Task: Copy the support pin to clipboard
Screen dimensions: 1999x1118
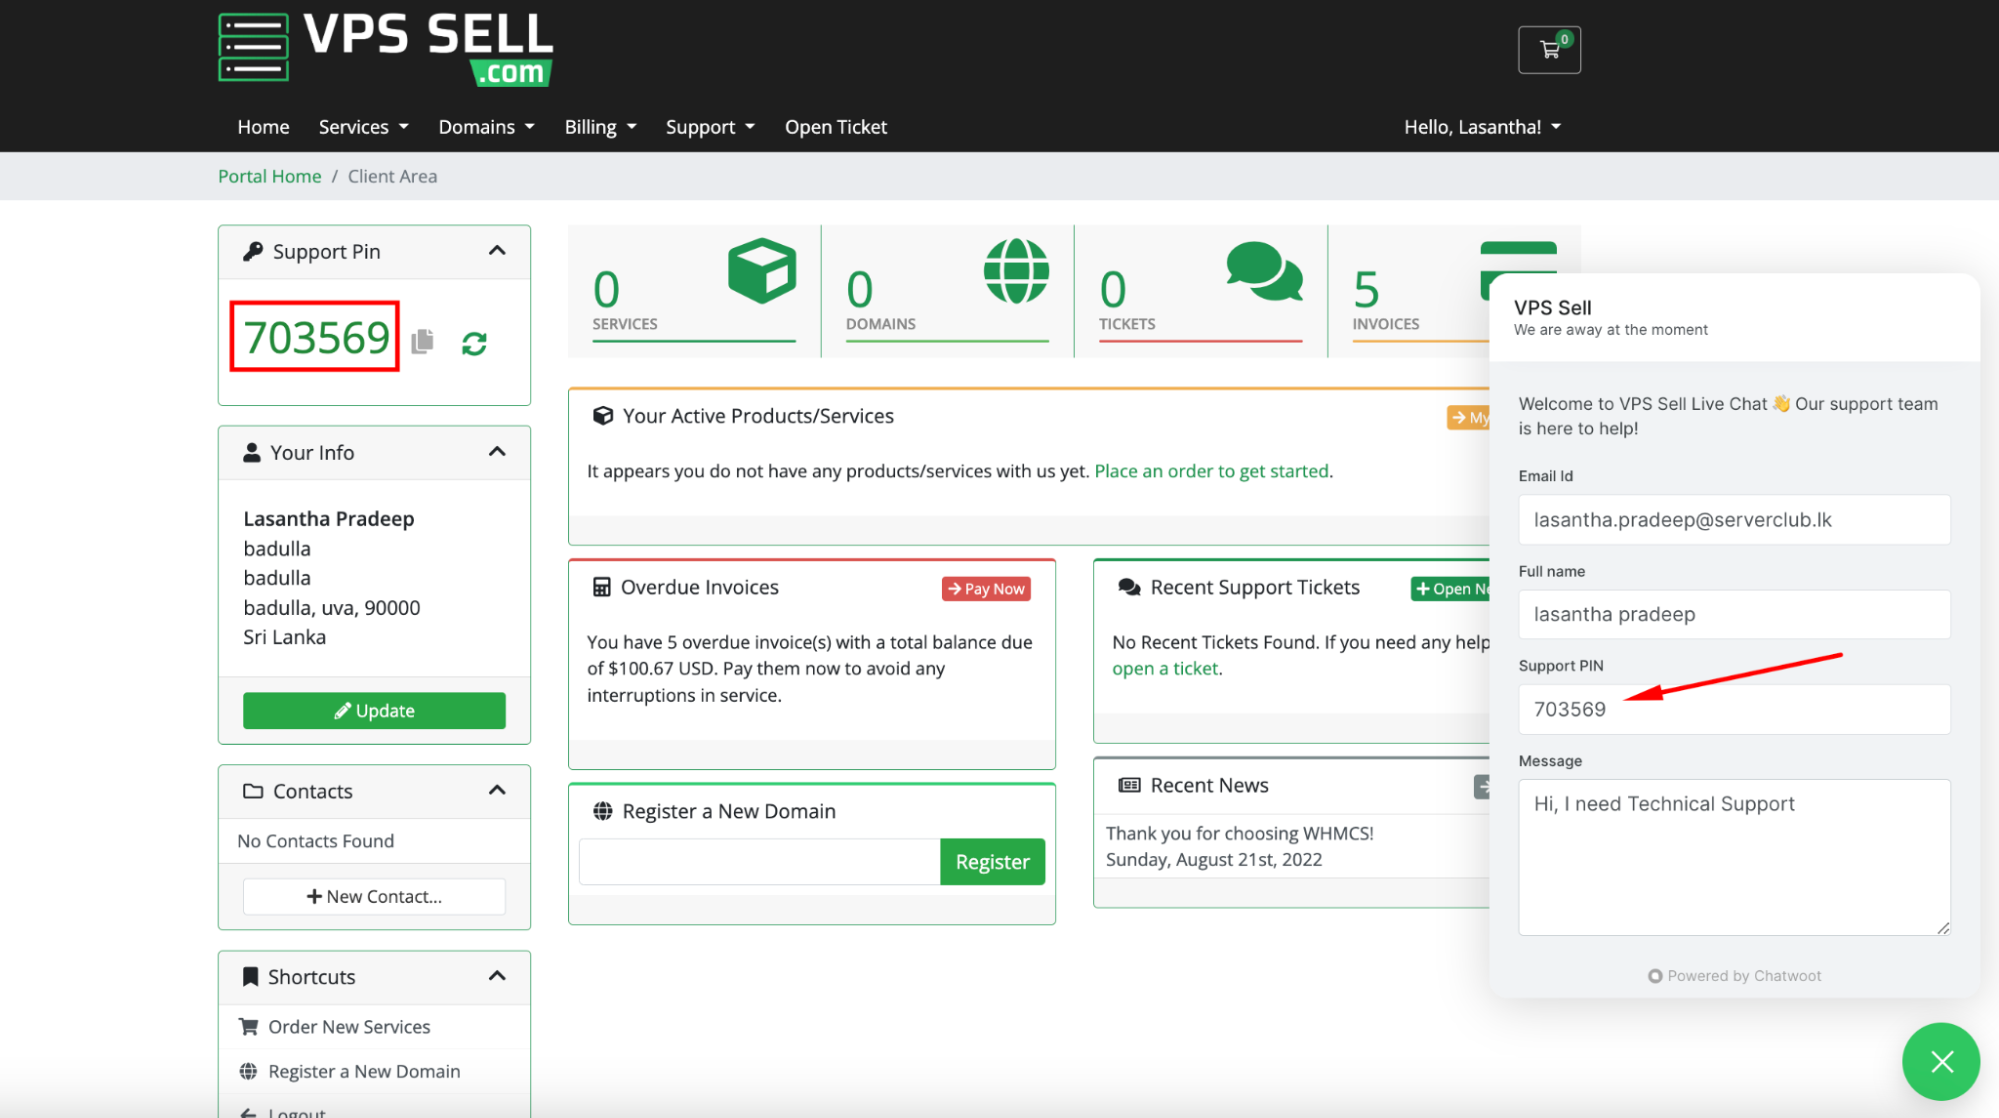Action: (x=423, y=341)
